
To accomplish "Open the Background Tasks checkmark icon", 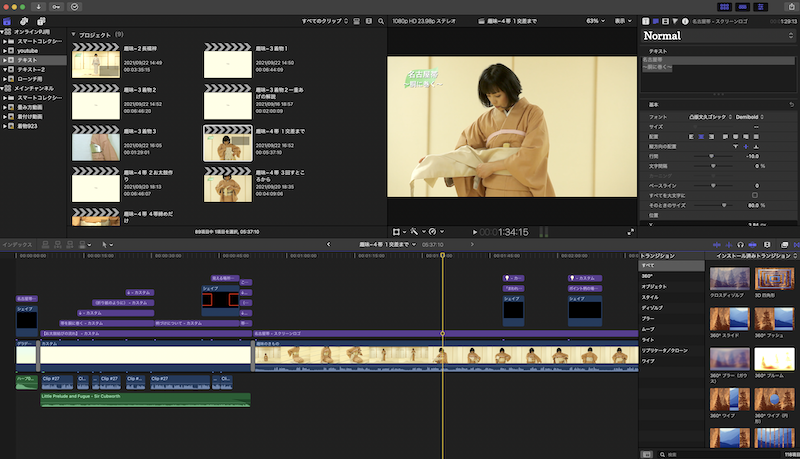I will click(74, 6).
